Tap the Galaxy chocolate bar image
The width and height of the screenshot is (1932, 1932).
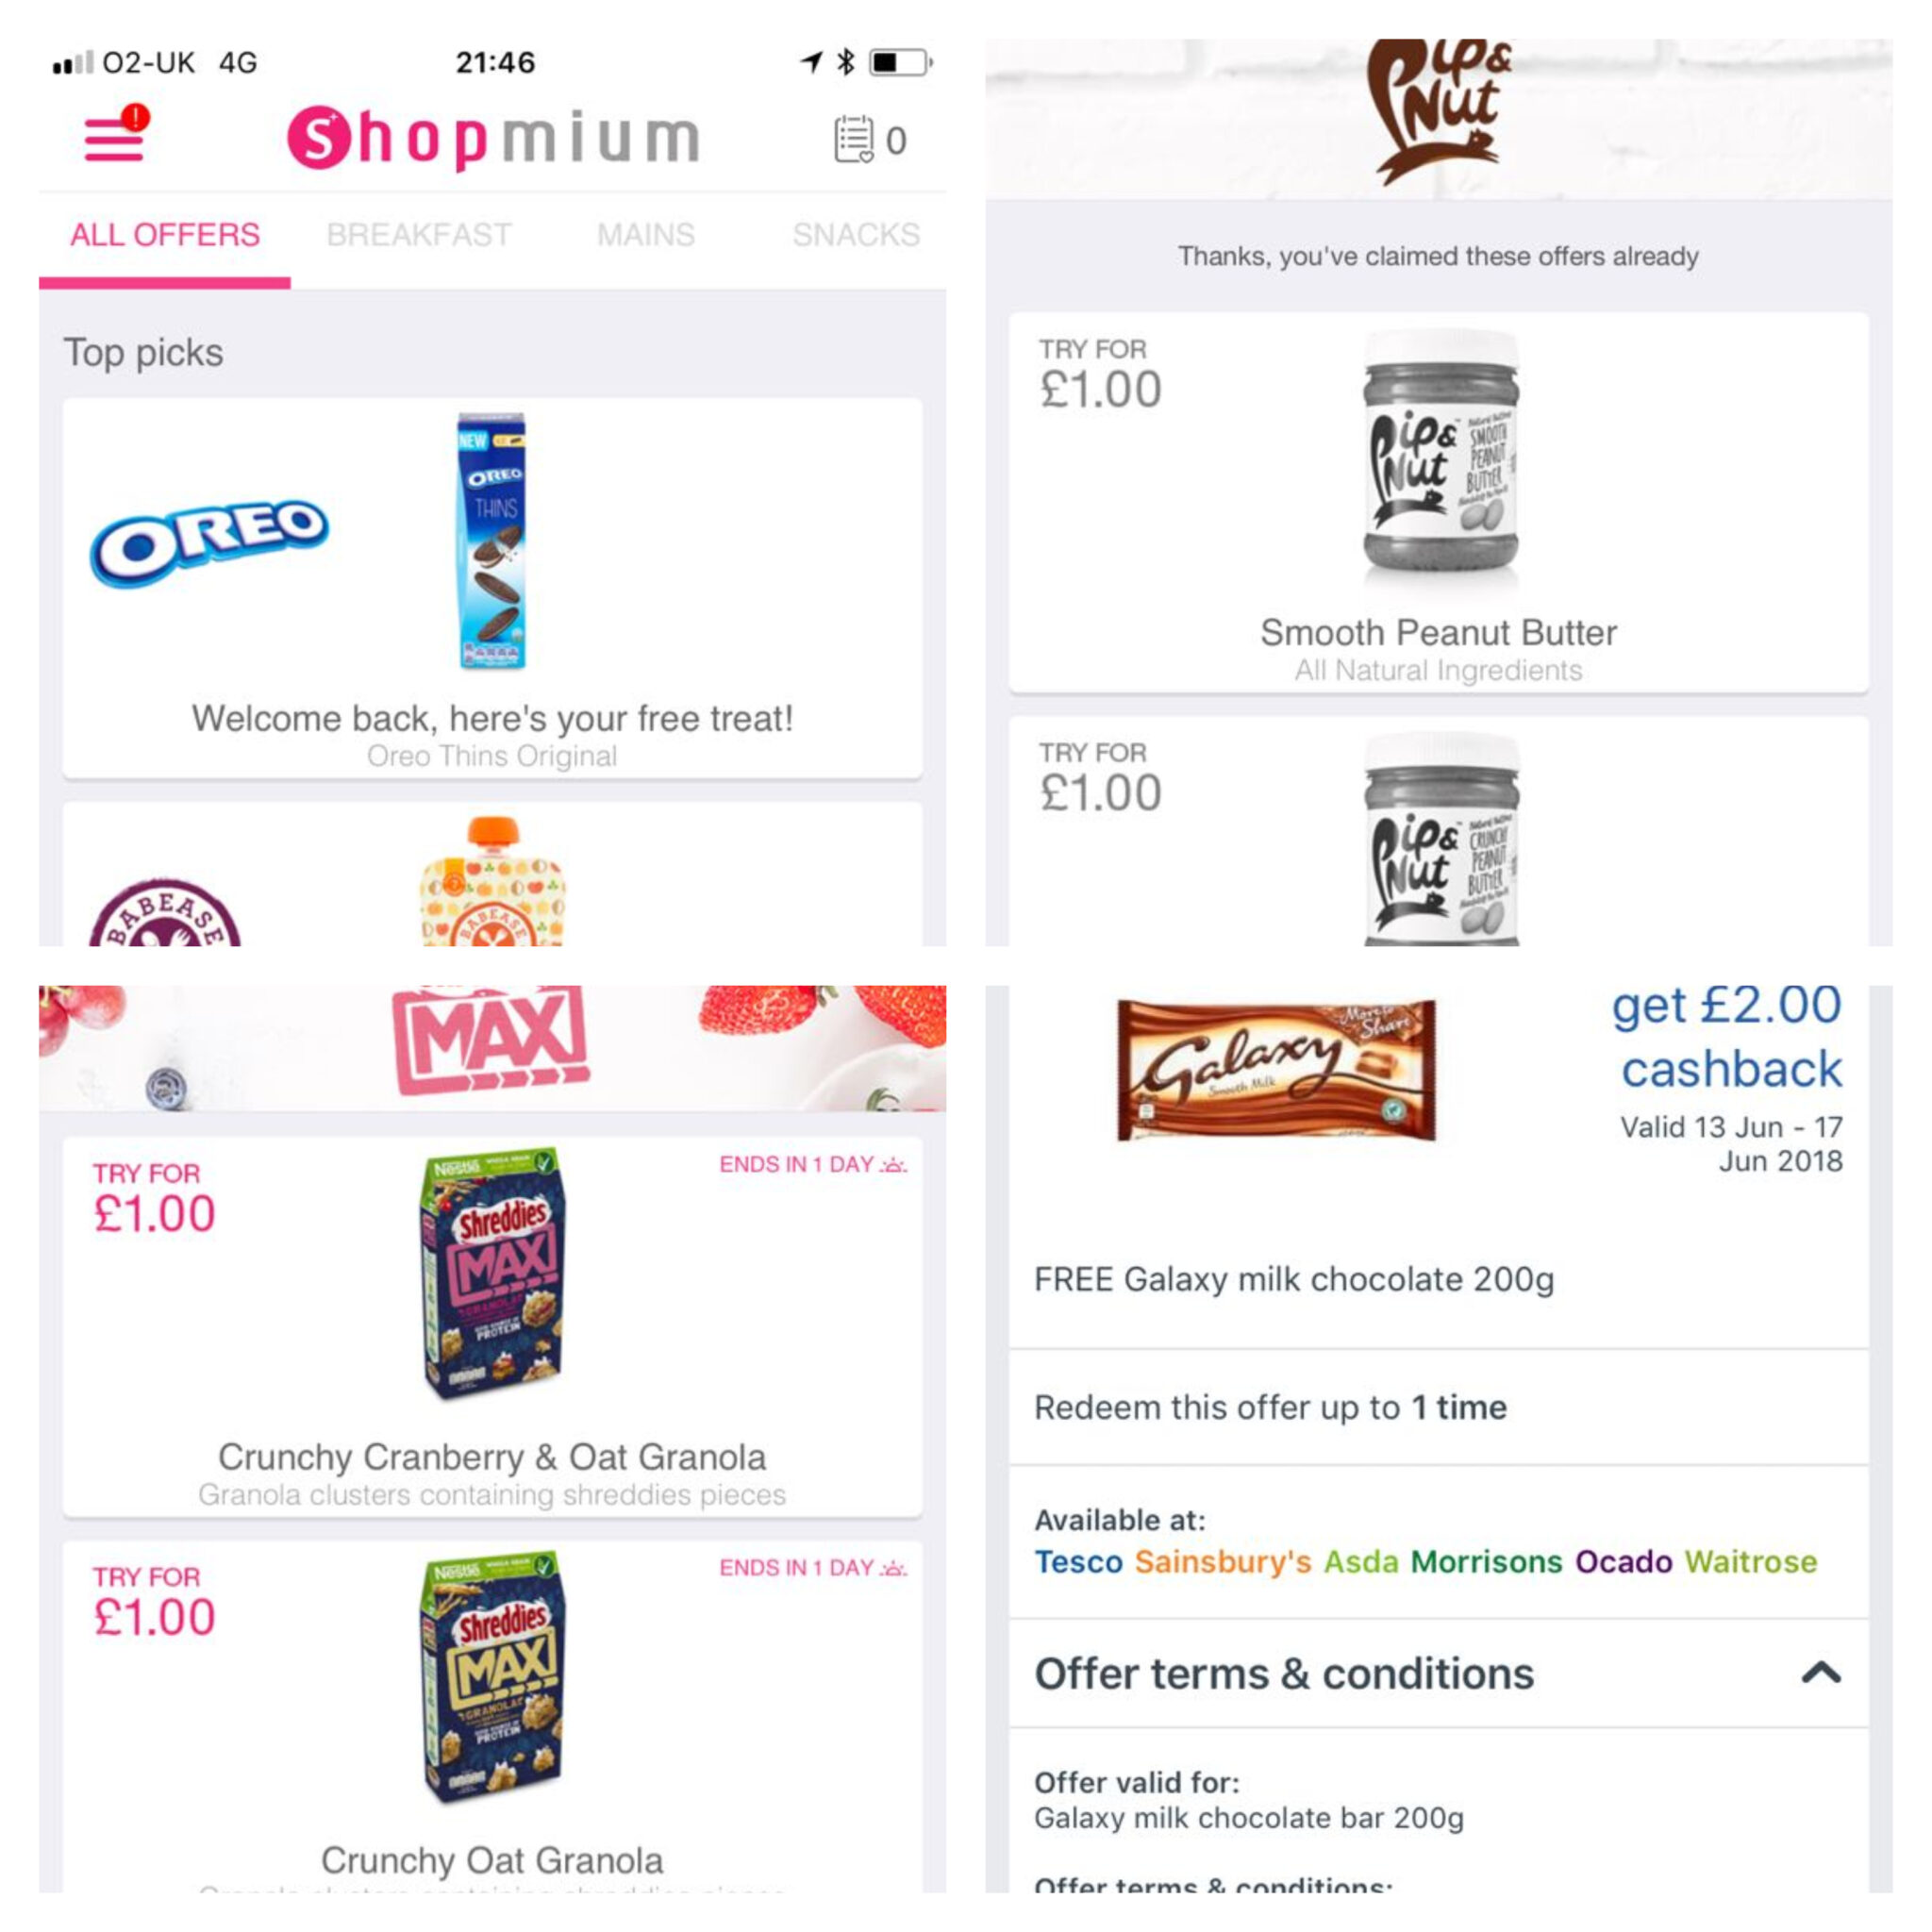[x=1276, y=1070]
